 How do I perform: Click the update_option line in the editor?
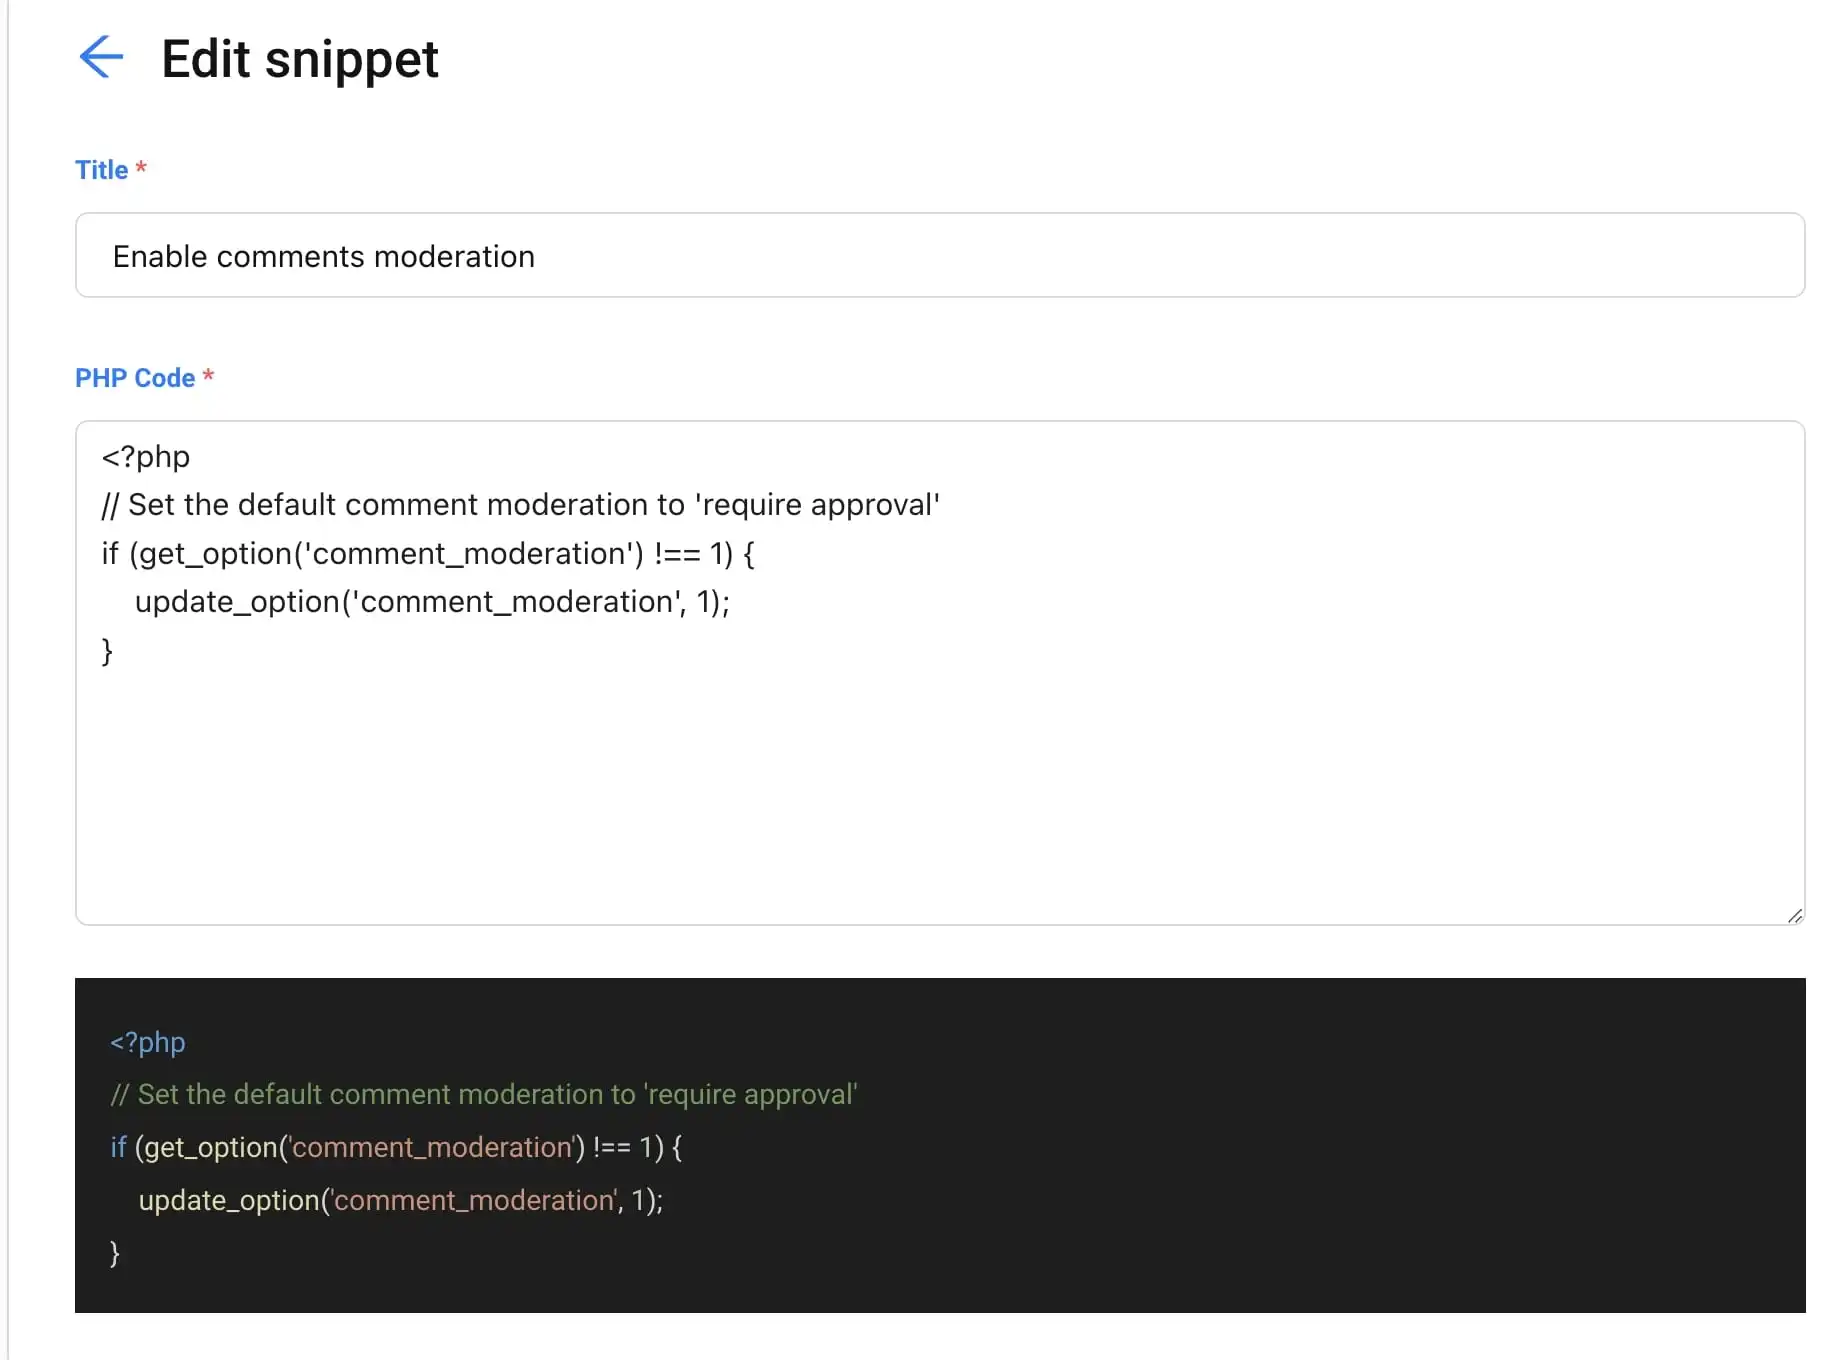[432, 601]
